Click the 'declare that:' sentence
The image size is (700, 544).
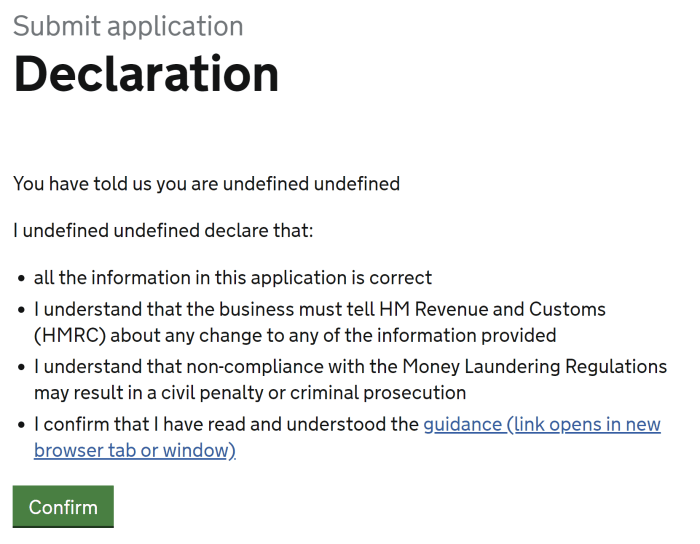(259, 231)
